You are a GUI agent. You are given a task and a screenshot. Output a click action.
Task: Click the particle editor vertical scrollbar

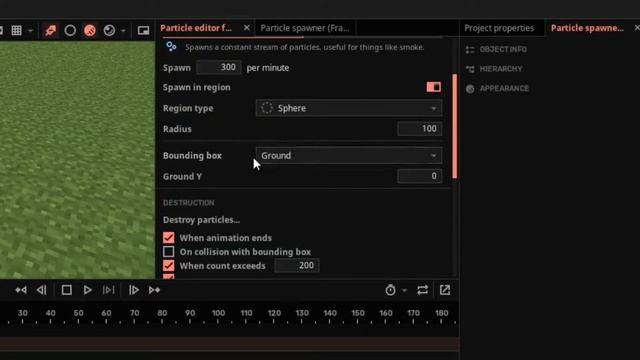454,126
